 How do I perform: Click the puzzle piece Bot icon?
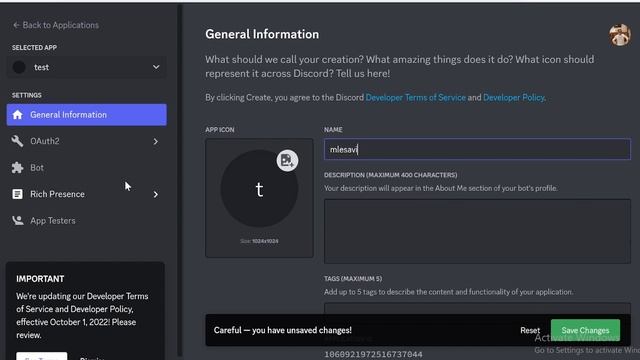(18, 168)
